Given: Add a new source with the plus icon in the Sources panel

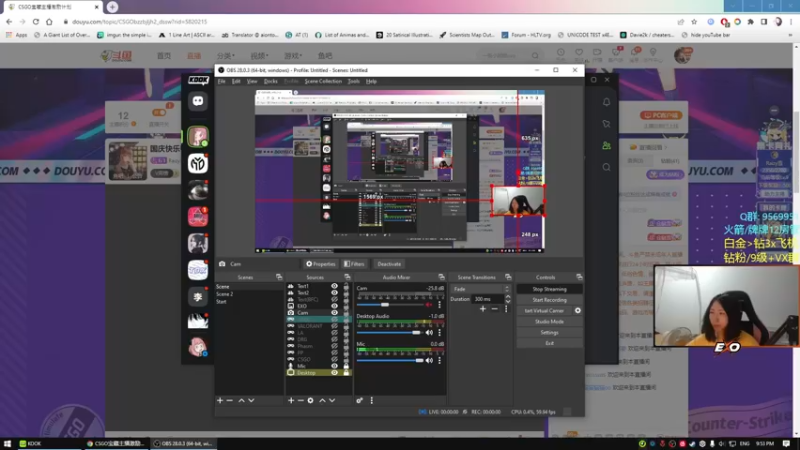Looking at the screenshot, I should [291, 401].
